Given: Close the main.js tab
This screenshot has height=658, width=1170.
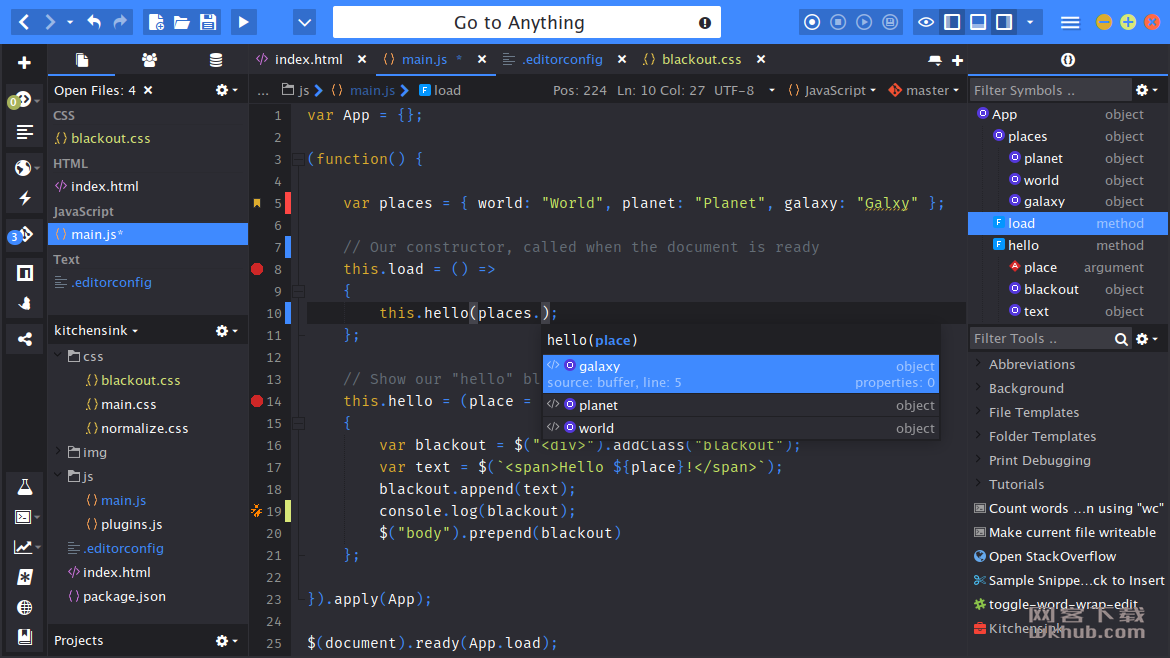Looking at the screenshot, I should coord(482,59).
